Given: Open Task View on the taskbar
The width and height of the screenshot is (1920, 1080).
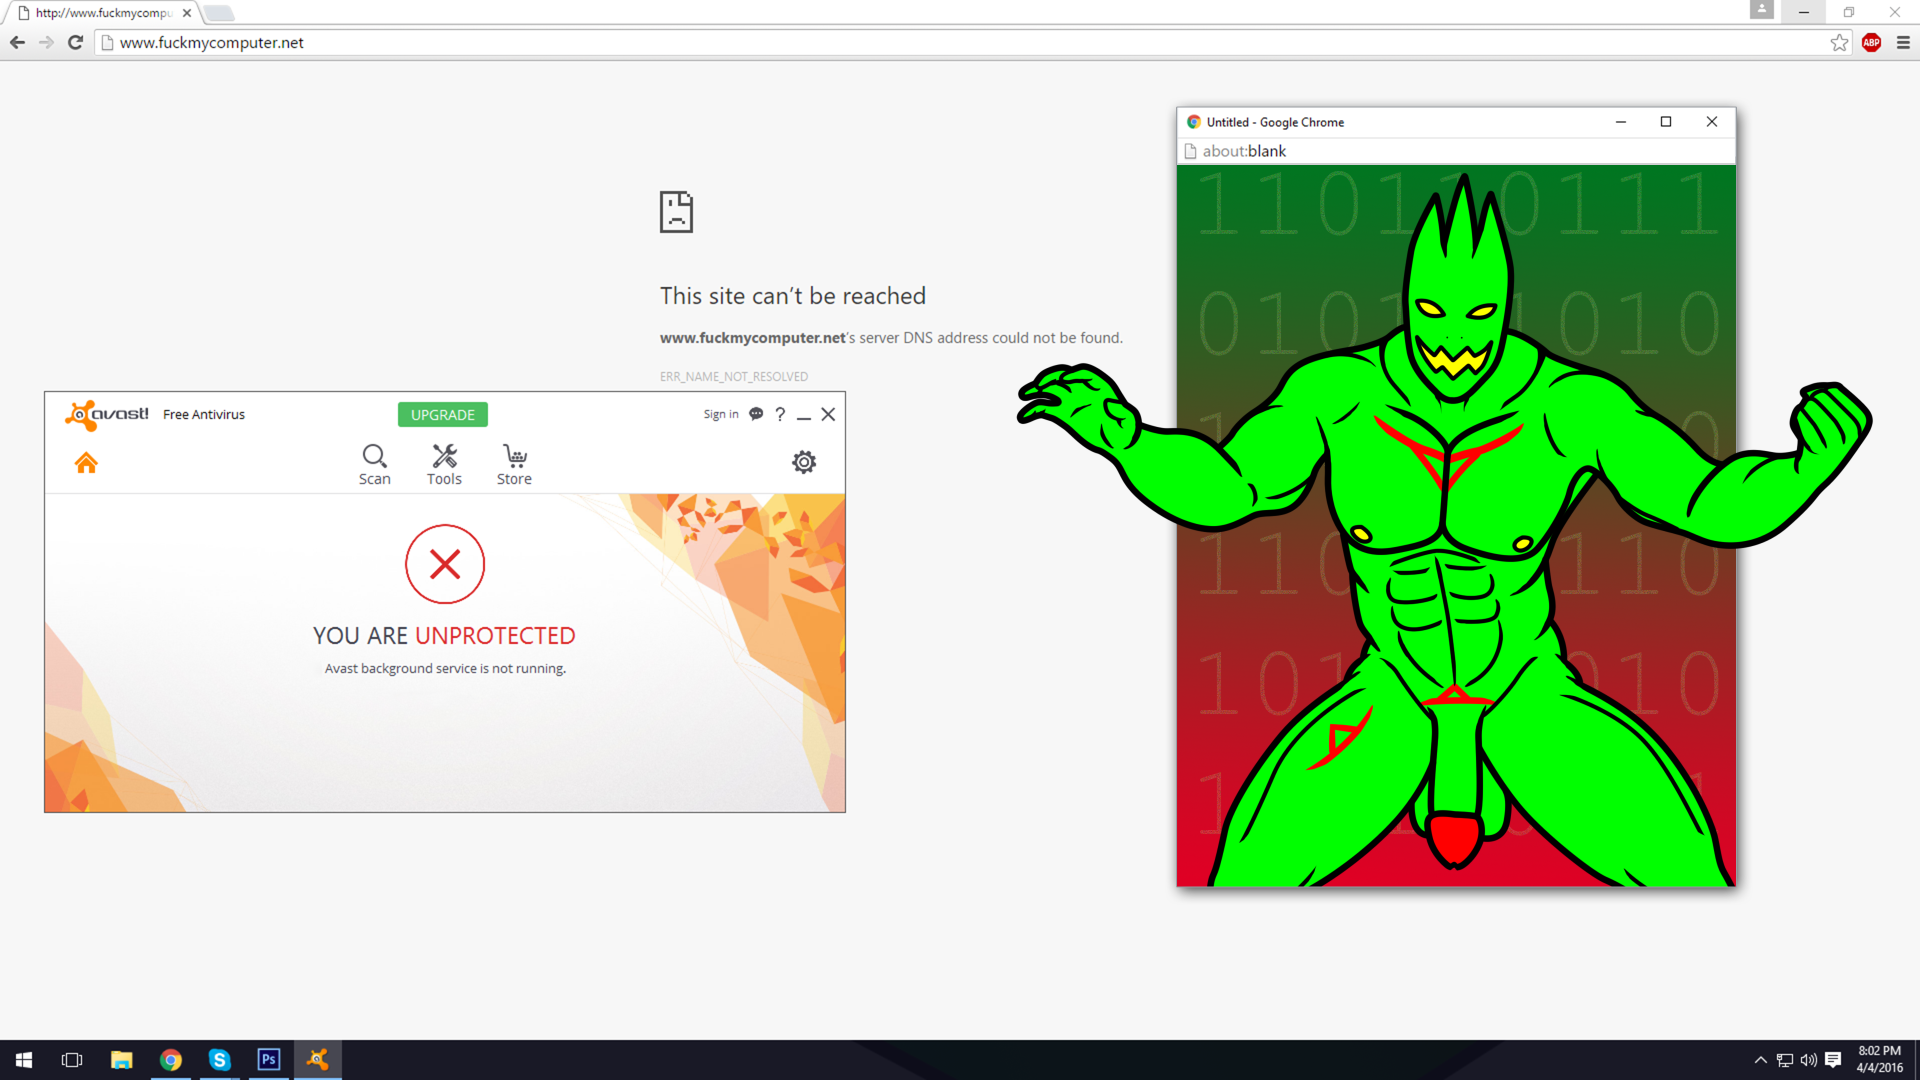Looking at the screenshot, I should [72, 1060].
